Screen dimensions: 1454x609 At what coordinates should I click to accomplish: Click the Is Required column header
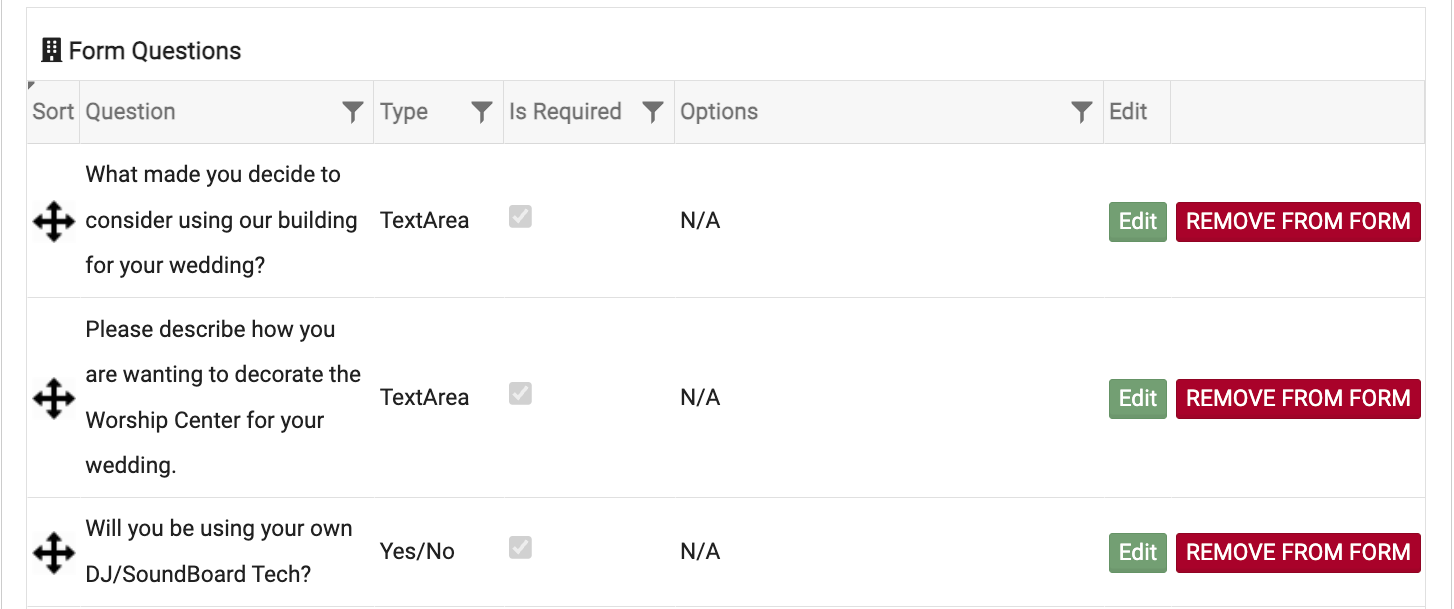565,112
